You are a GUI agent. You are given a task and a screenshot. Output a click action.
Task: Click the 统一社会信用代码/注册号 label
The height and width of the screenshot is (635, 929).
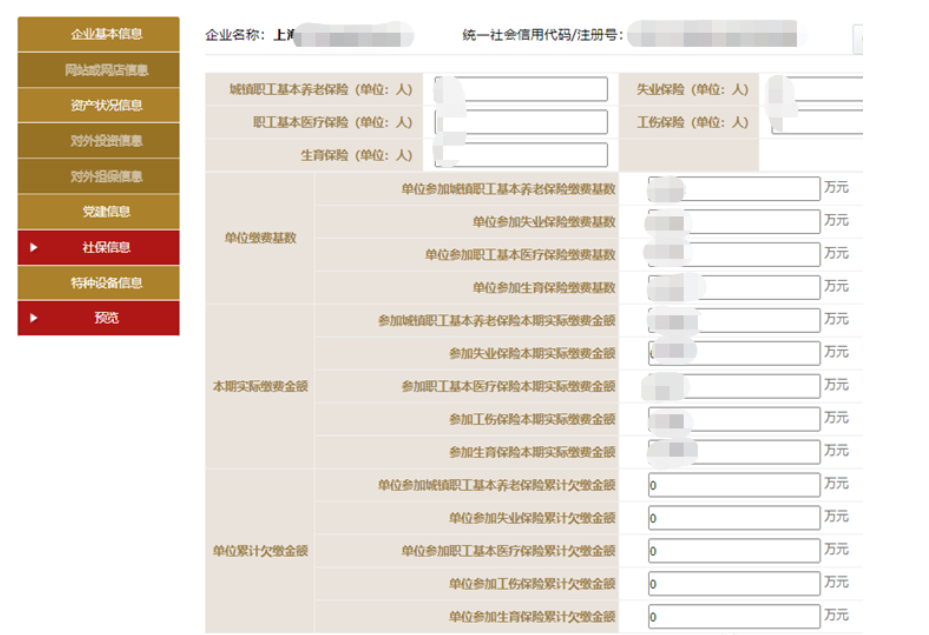(x=543, y=35)
